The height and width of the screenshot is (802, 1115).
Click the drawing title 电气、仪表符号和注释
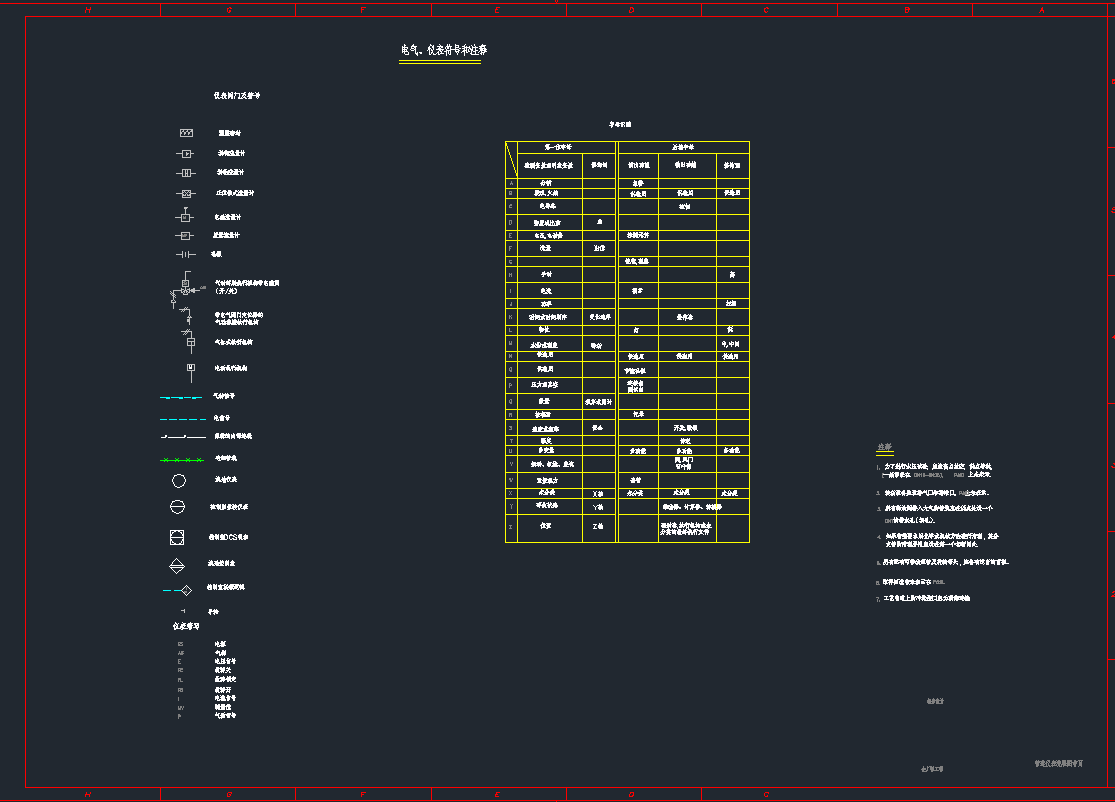443,50
